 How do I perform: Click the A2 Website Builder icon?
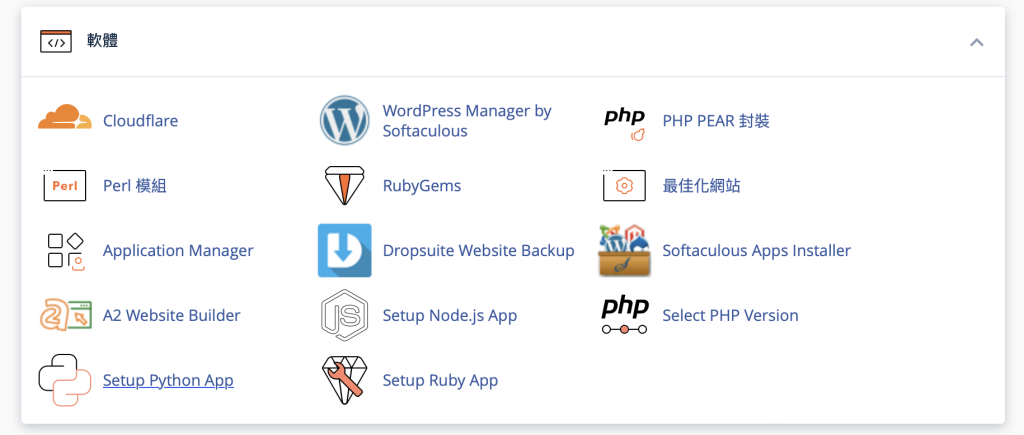65,315
